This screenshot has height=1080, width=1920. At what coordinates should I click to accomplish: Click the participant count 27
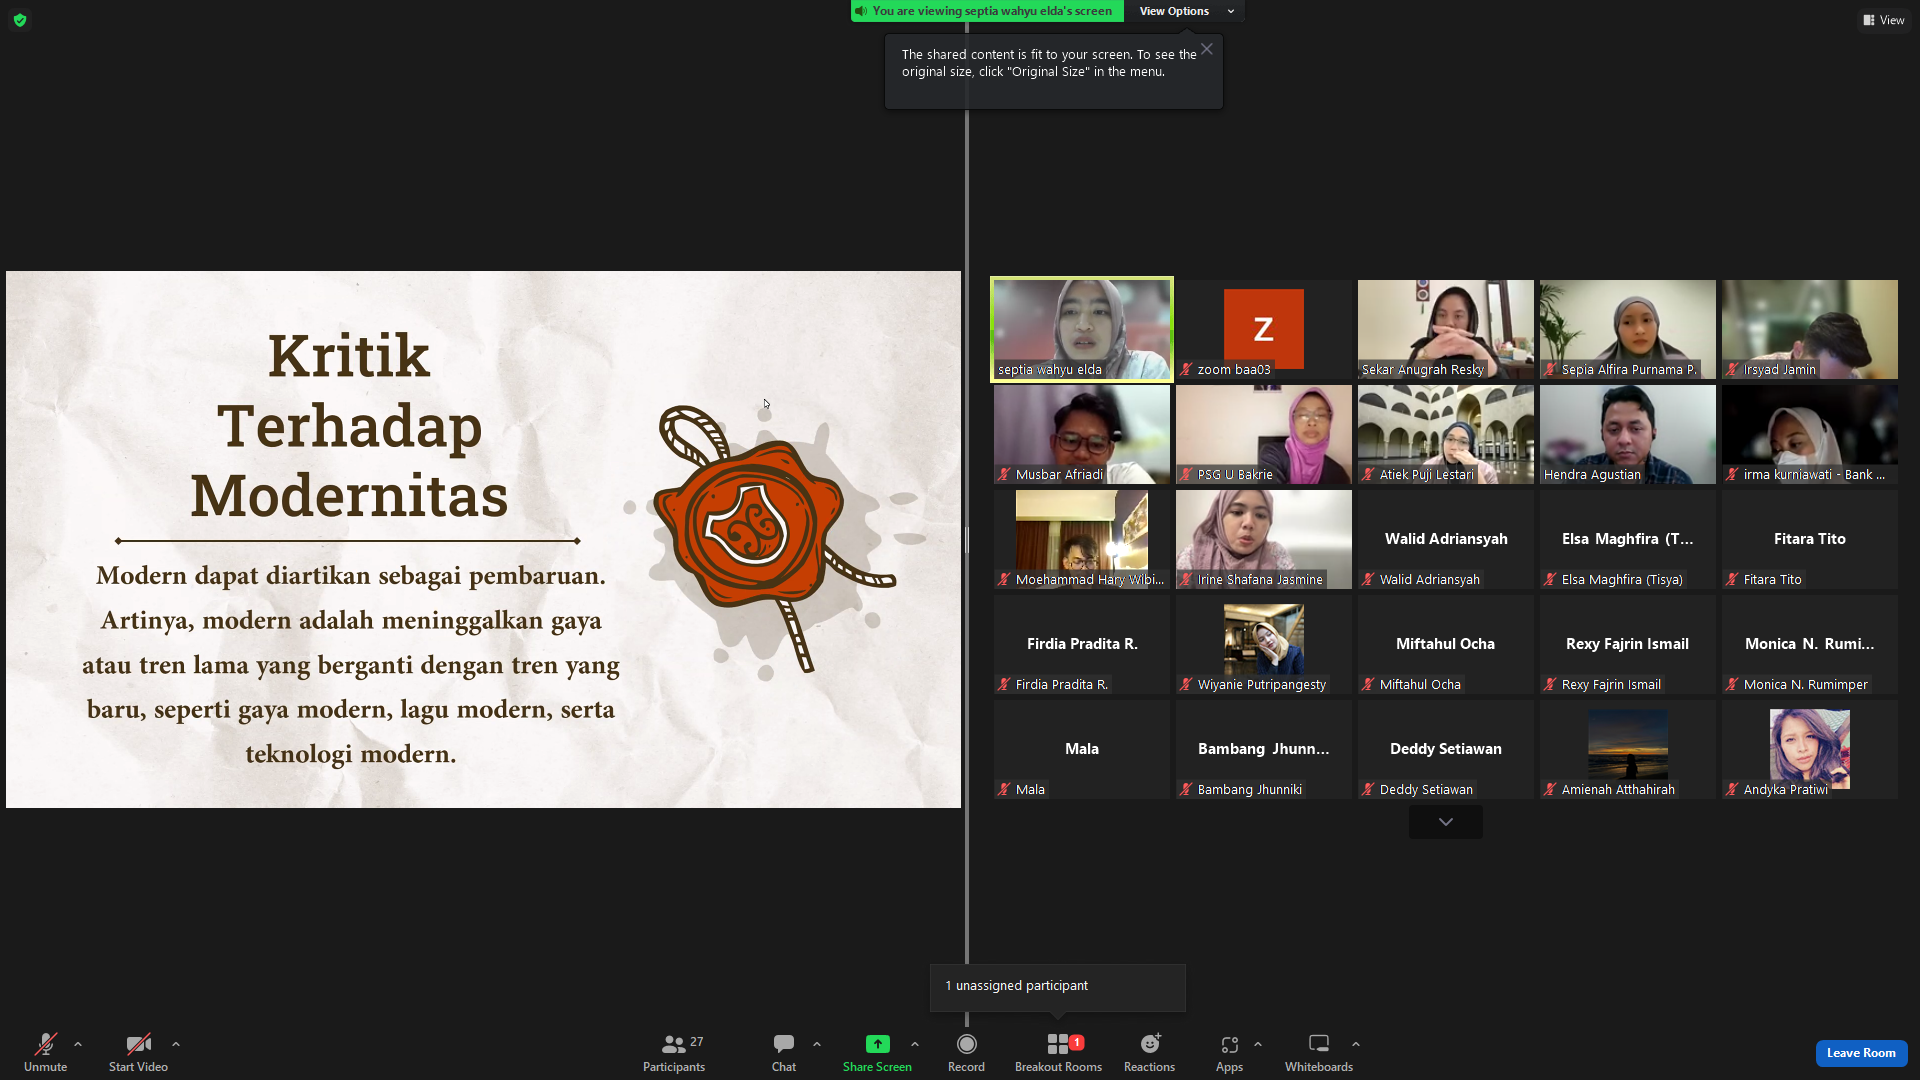pos(697,1042)
